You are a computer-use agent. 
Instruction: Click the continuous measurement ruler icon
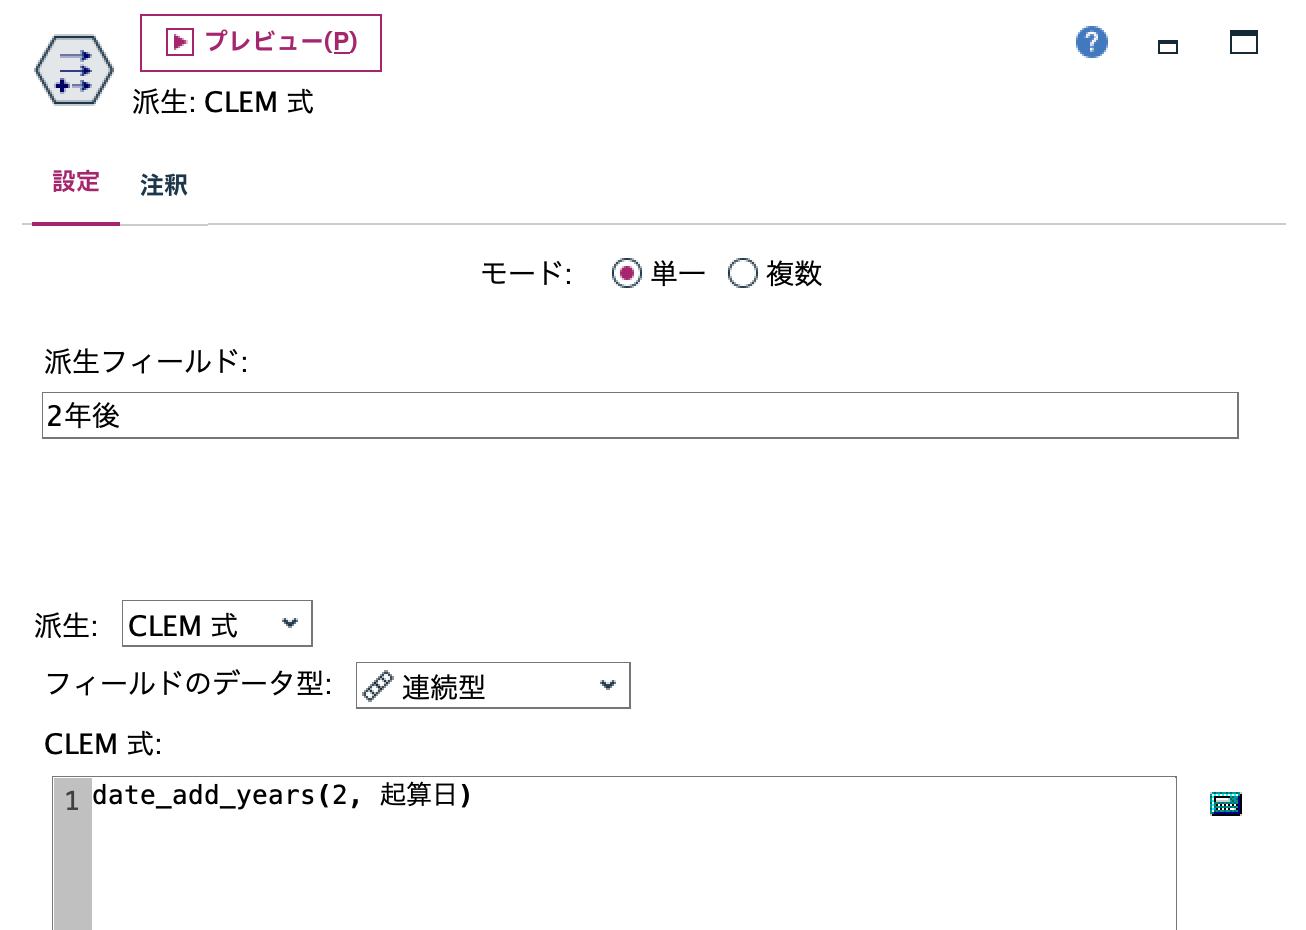point(379,685)
